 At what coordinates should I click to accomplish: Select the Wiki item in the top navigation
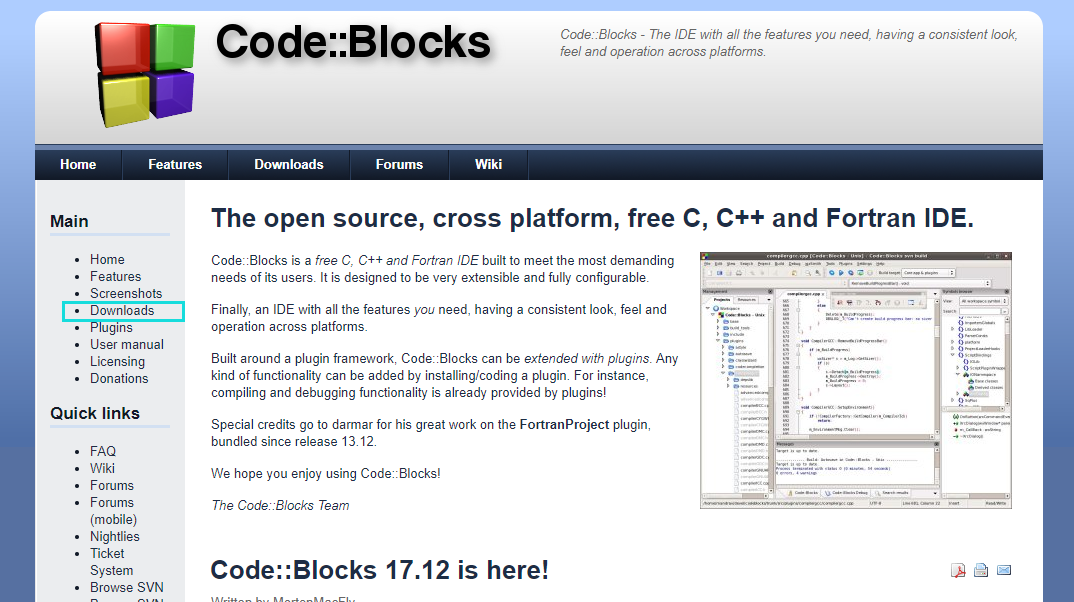click(x=488, y=164)
